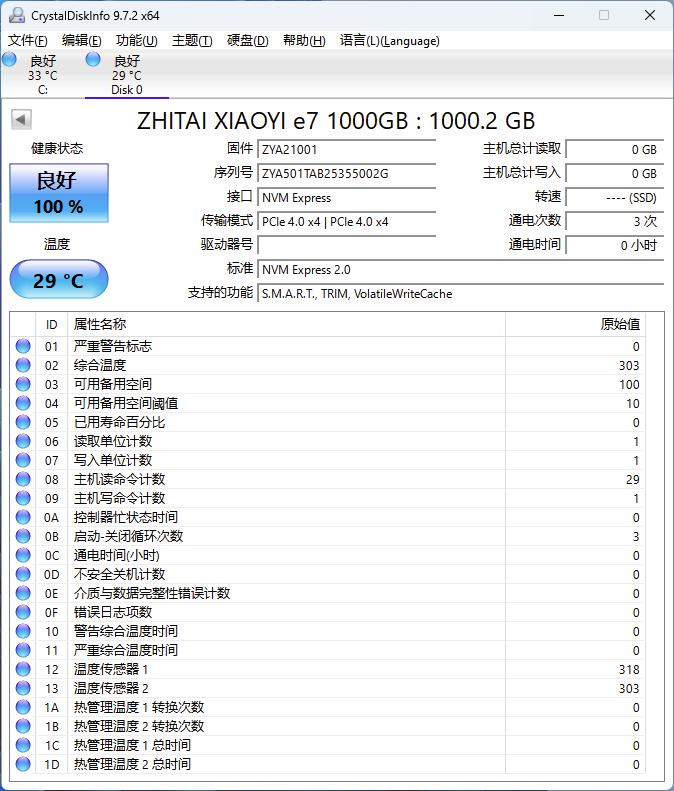674x791 pixels.
Task: Open the 功能(U) menu
Action: coord(136,40)
